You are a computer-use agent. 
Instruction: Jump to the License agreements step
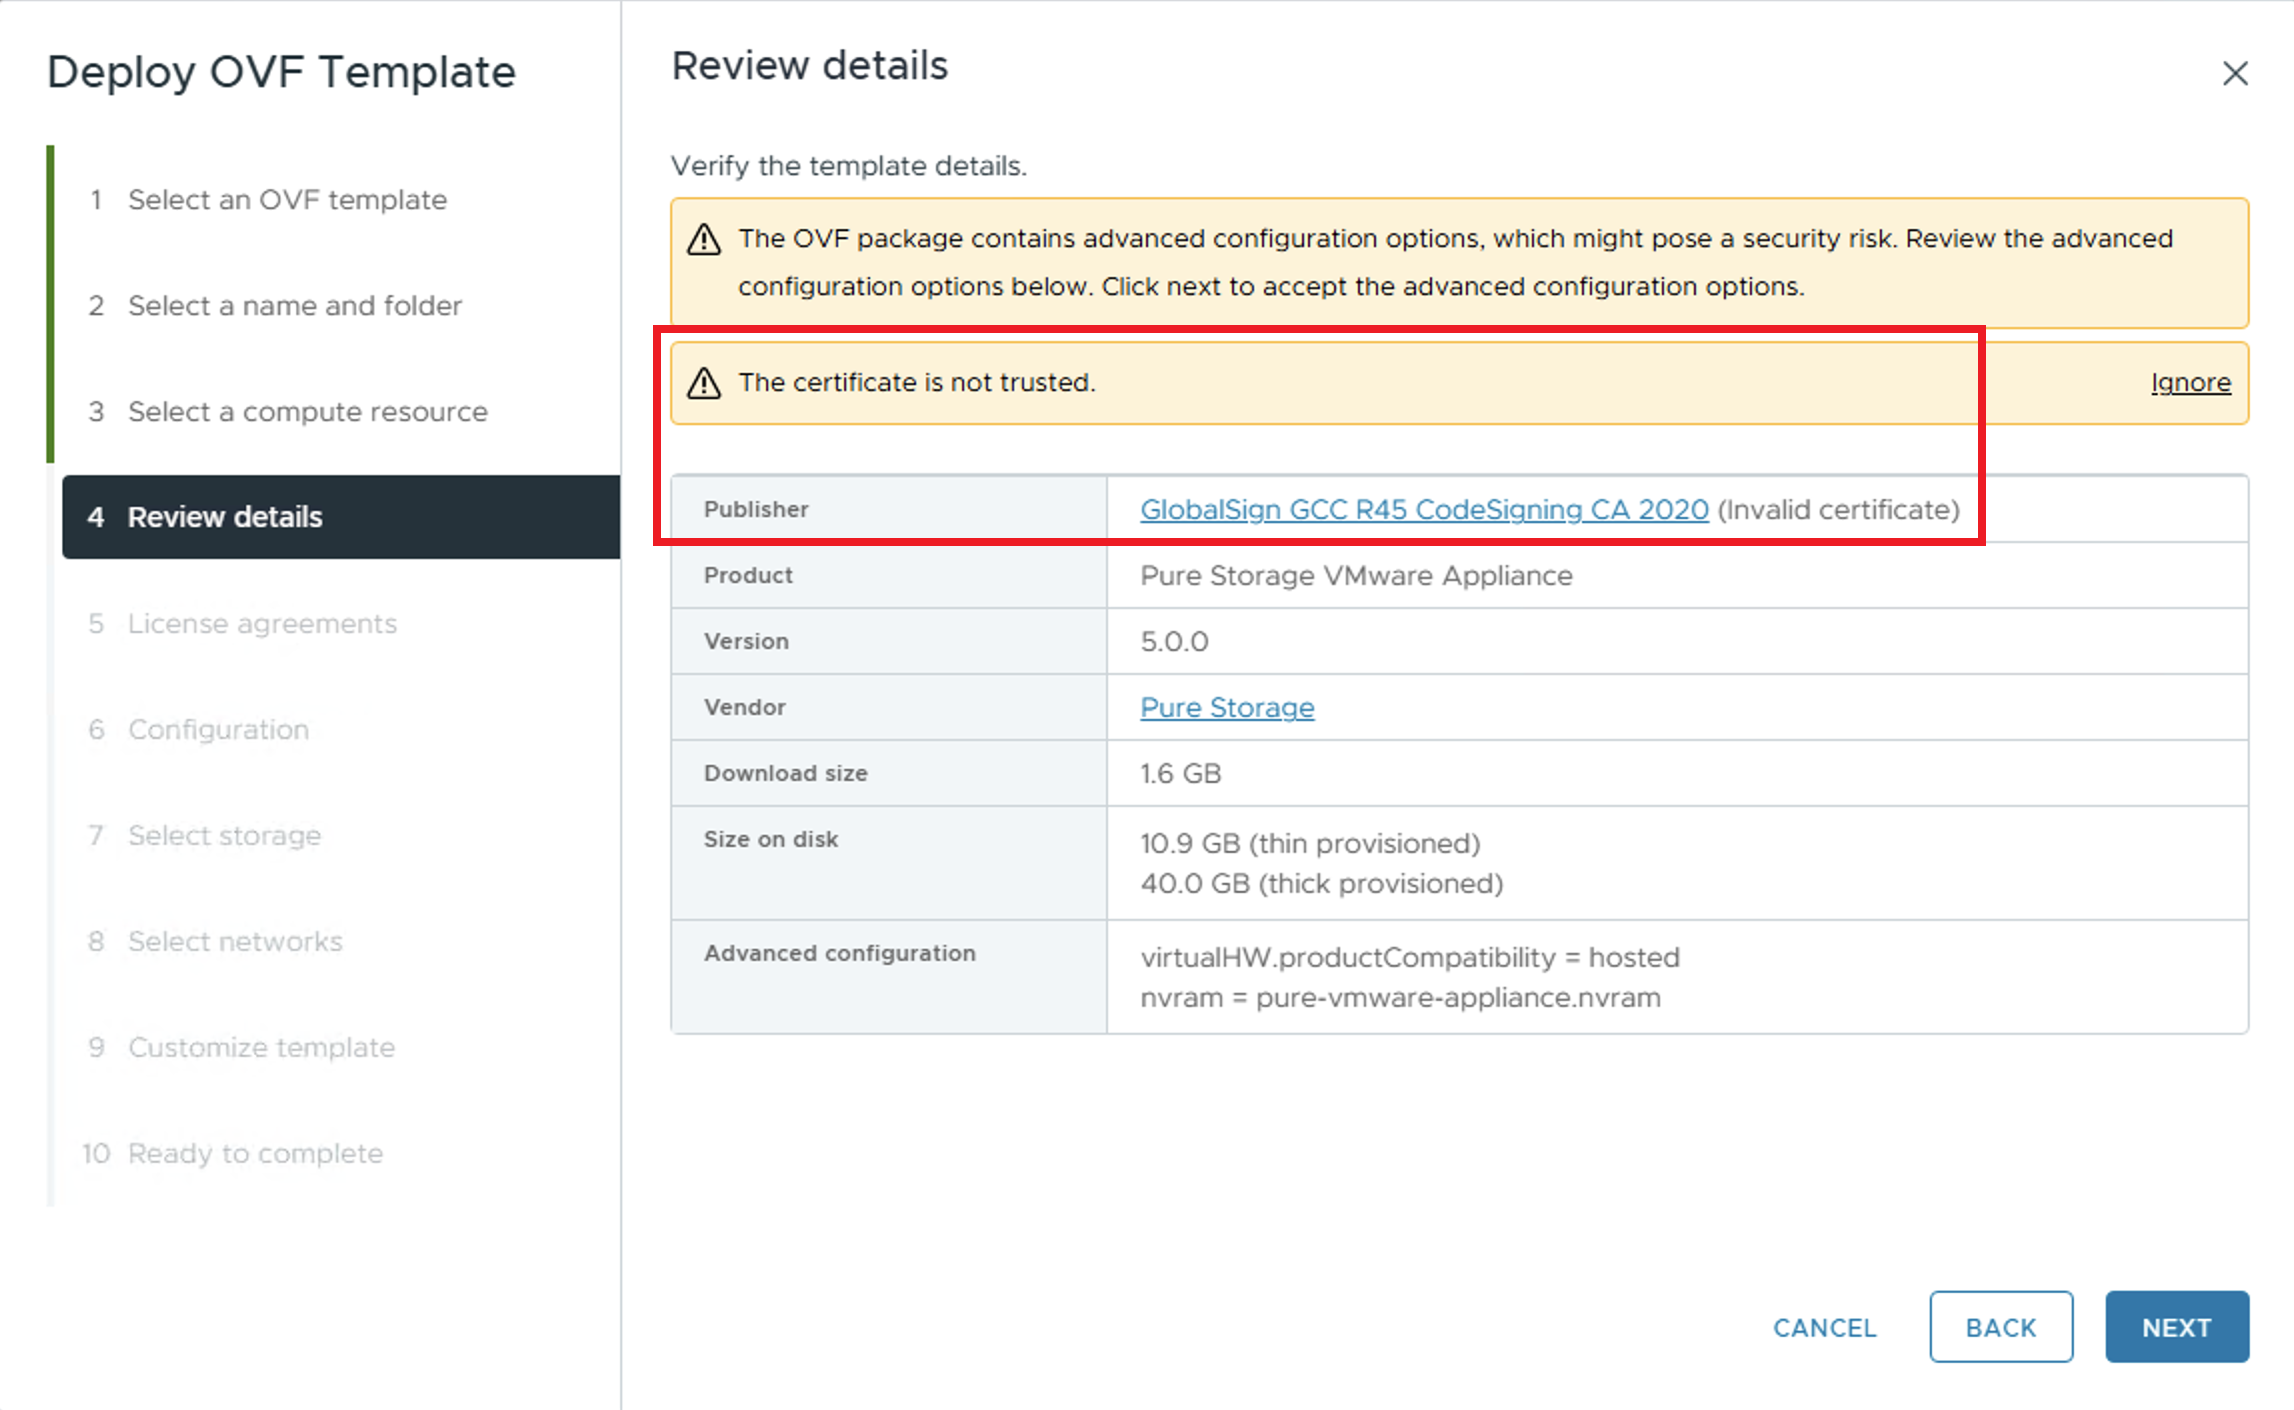tap(262, 623)
